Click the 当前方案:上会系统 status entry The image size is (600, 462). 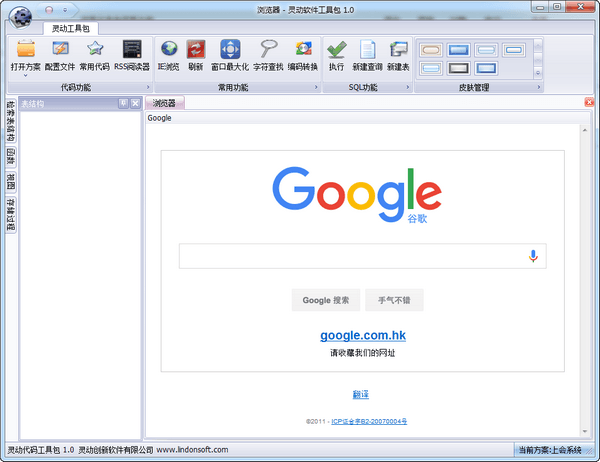tap(550, 450)
